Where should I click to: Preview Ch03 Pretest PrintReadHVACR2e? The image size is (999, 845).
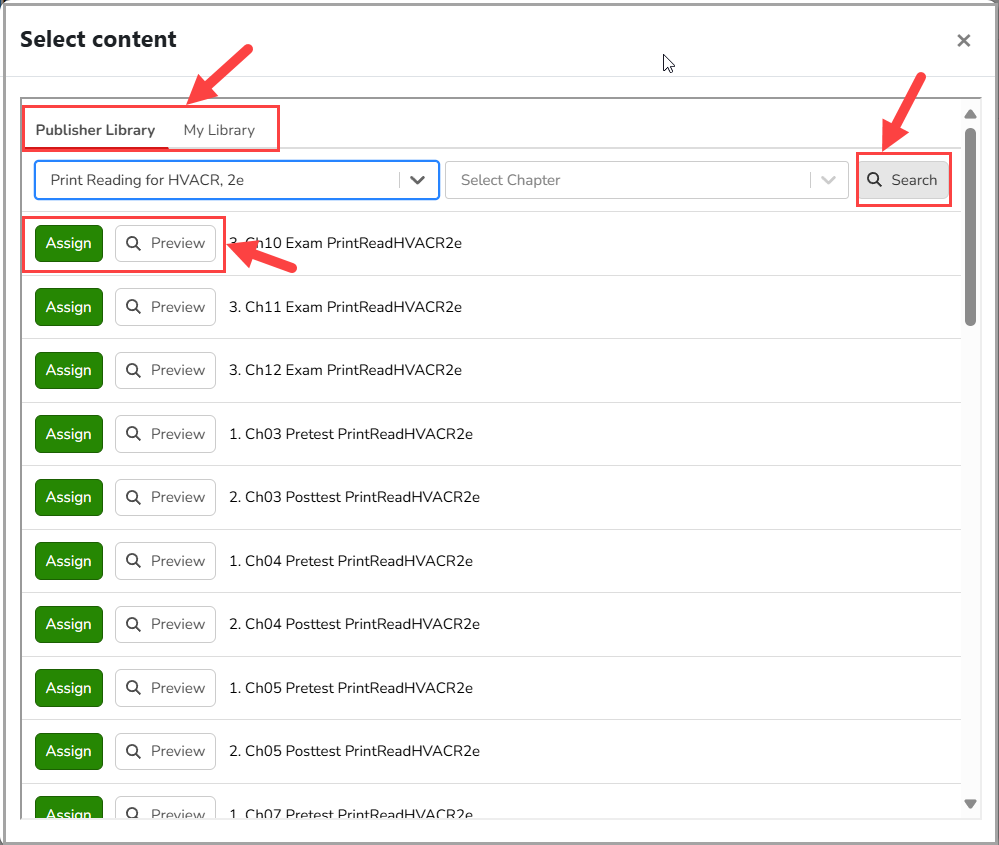pyautogui.click(x=165, y=434)
